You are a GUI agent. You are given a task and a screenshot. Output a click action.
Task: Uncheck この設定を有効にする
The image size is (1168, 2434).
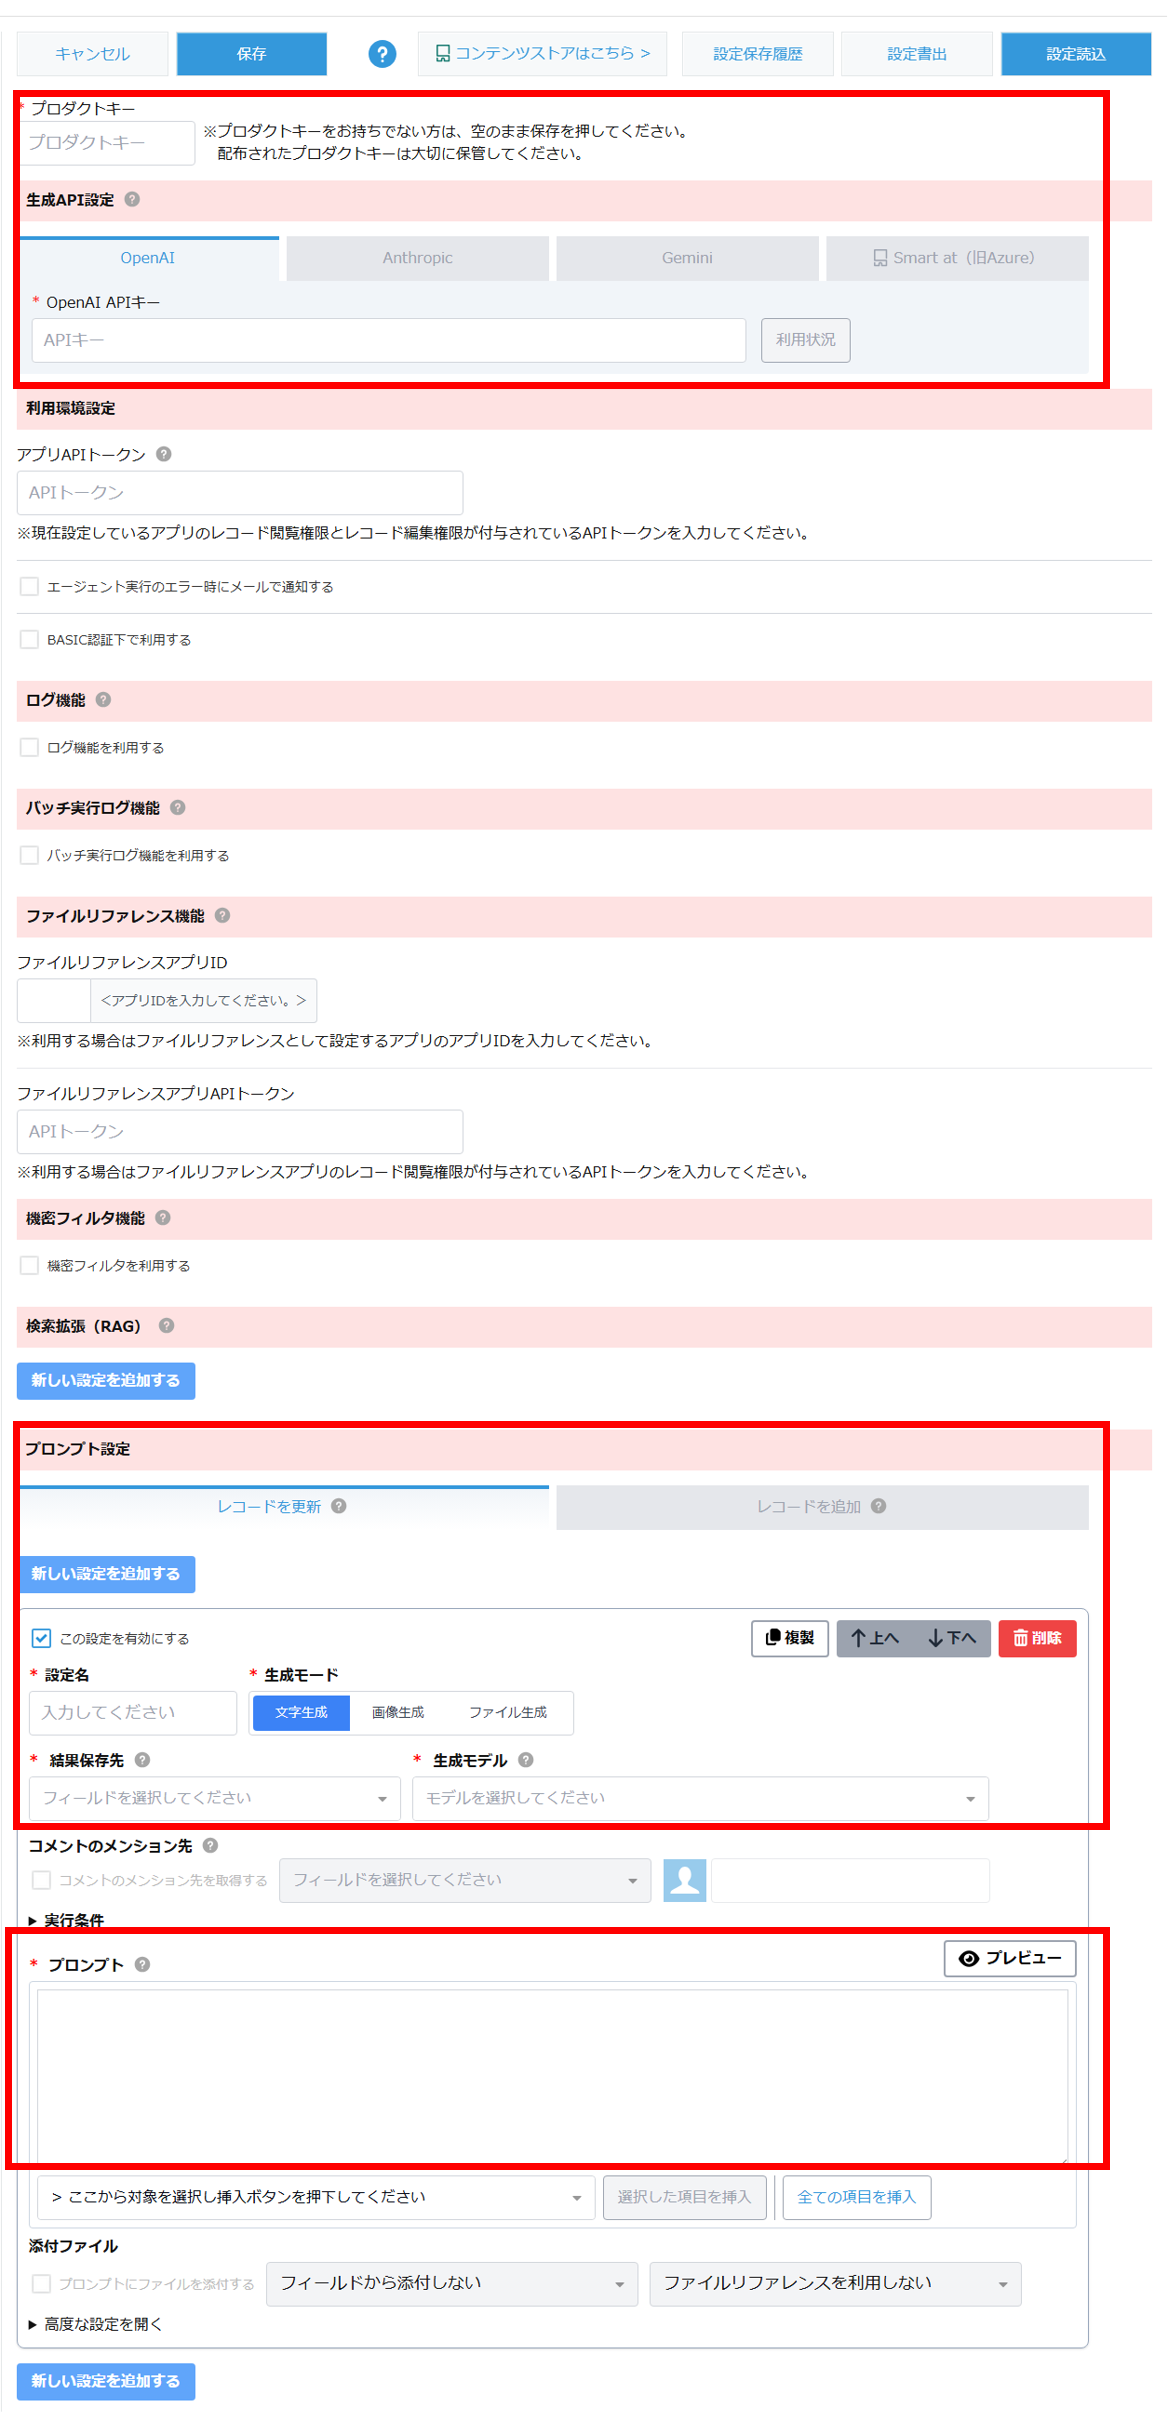(x=41, y=1638)
